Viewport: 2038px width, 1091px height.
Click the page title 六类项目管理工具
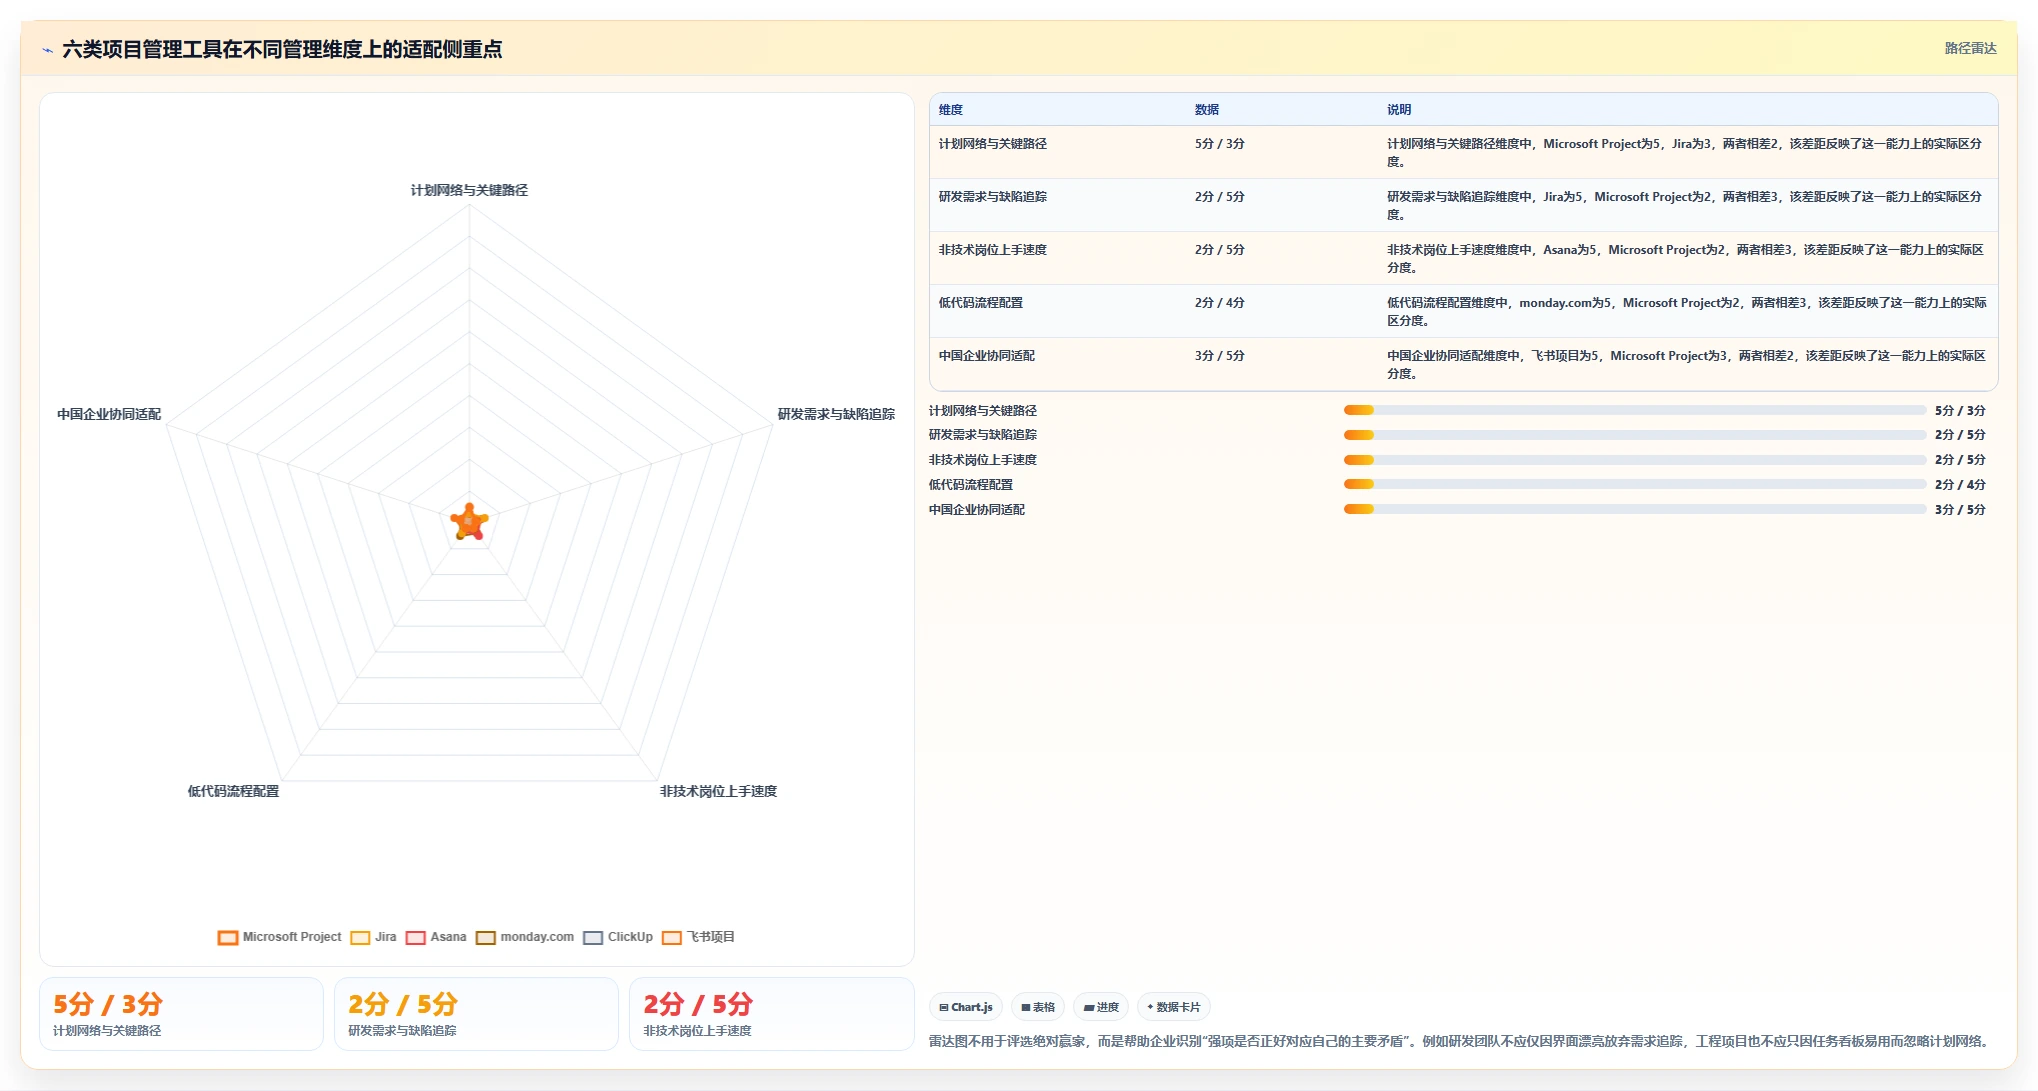coord(282,49)
